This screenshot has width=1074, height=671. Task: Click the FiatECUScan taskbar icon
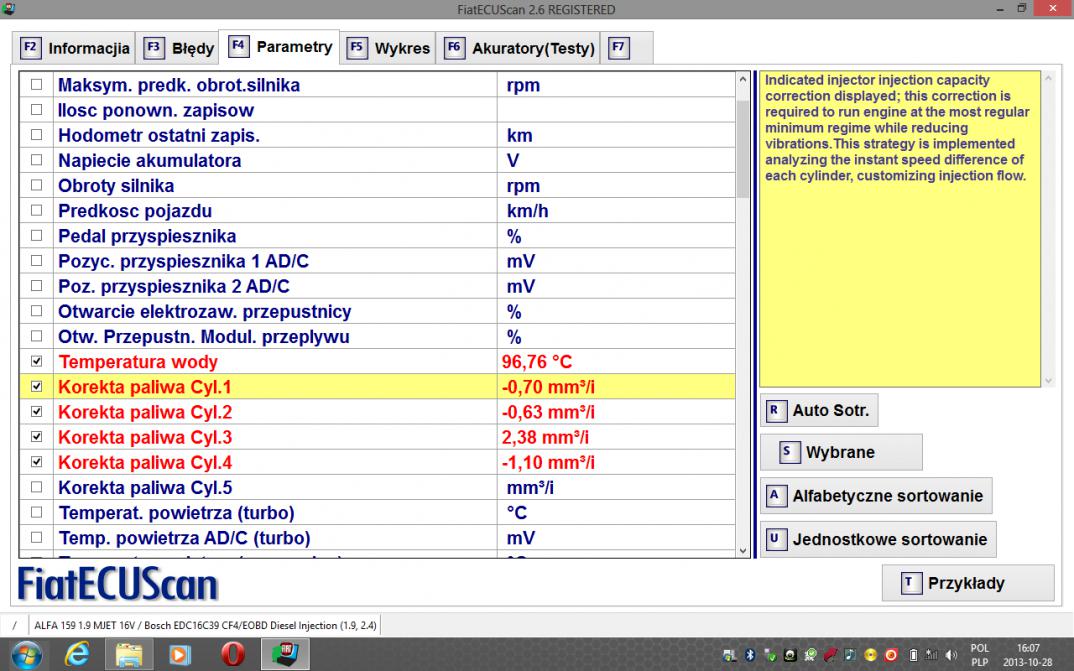click(285, 655)
